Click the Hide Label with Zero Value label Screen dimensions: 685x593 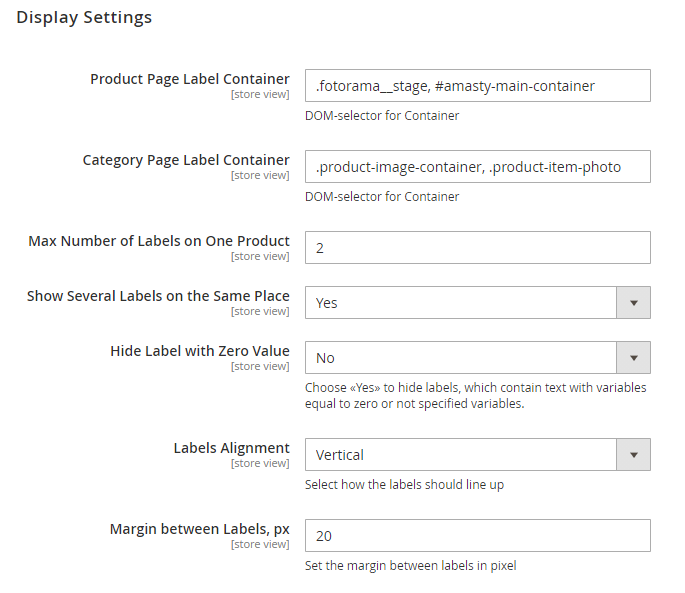click(x=200, y=351)
